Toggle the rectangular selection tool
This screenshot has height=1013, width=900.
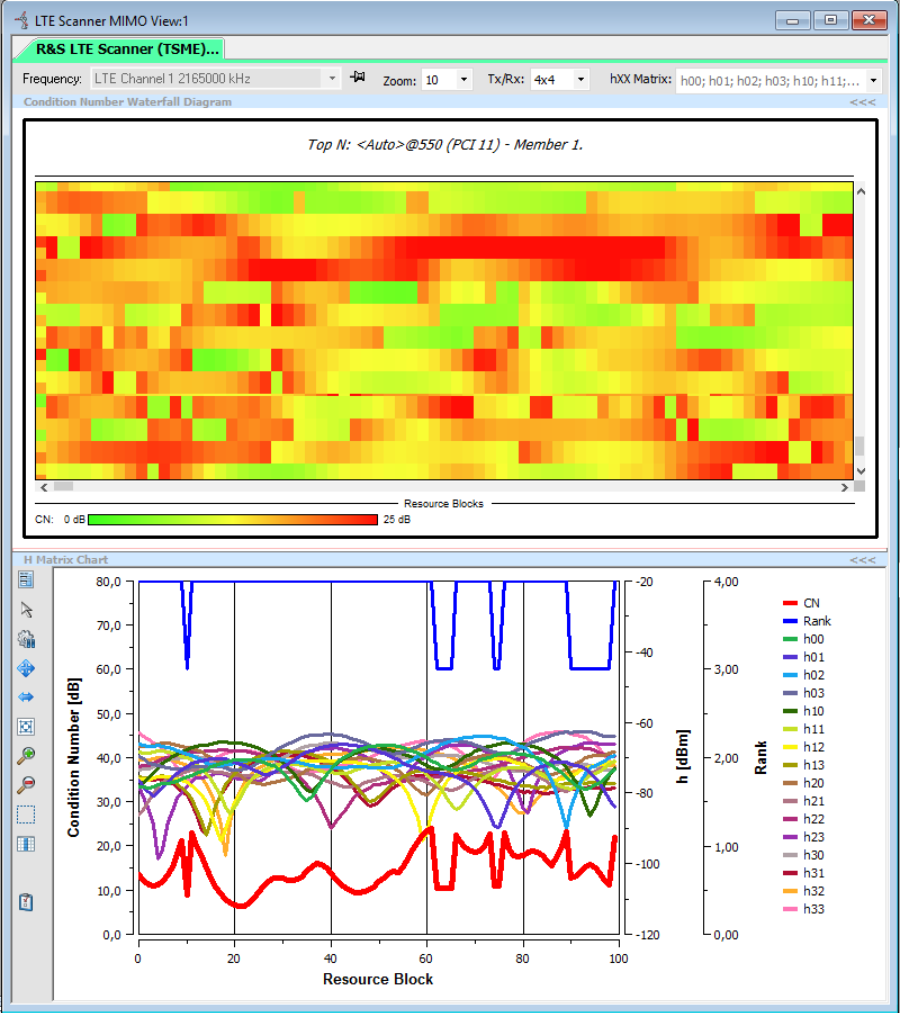25,813
